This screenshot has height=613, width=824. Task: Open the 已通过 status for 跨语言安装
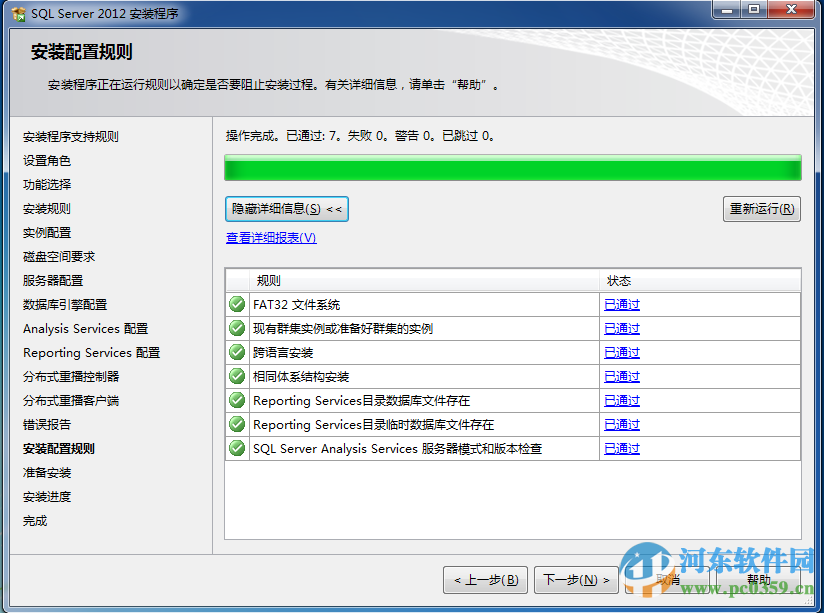point(621,352)
